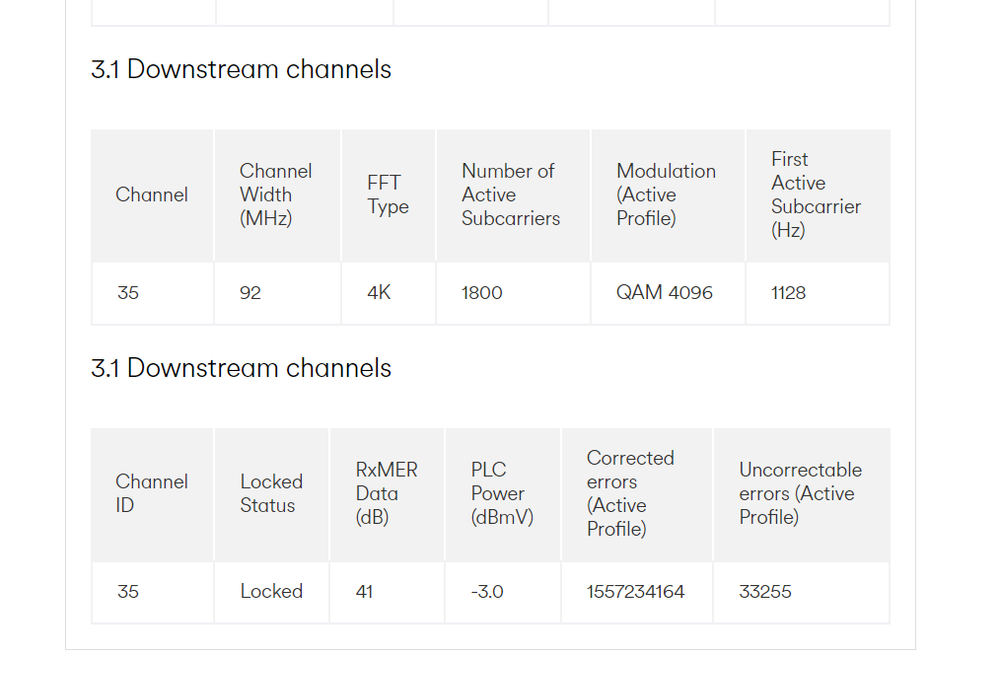This screenshot has height=673, width=999.
Task: Click the Channel ID column header
Action: (x=152, y=493)
